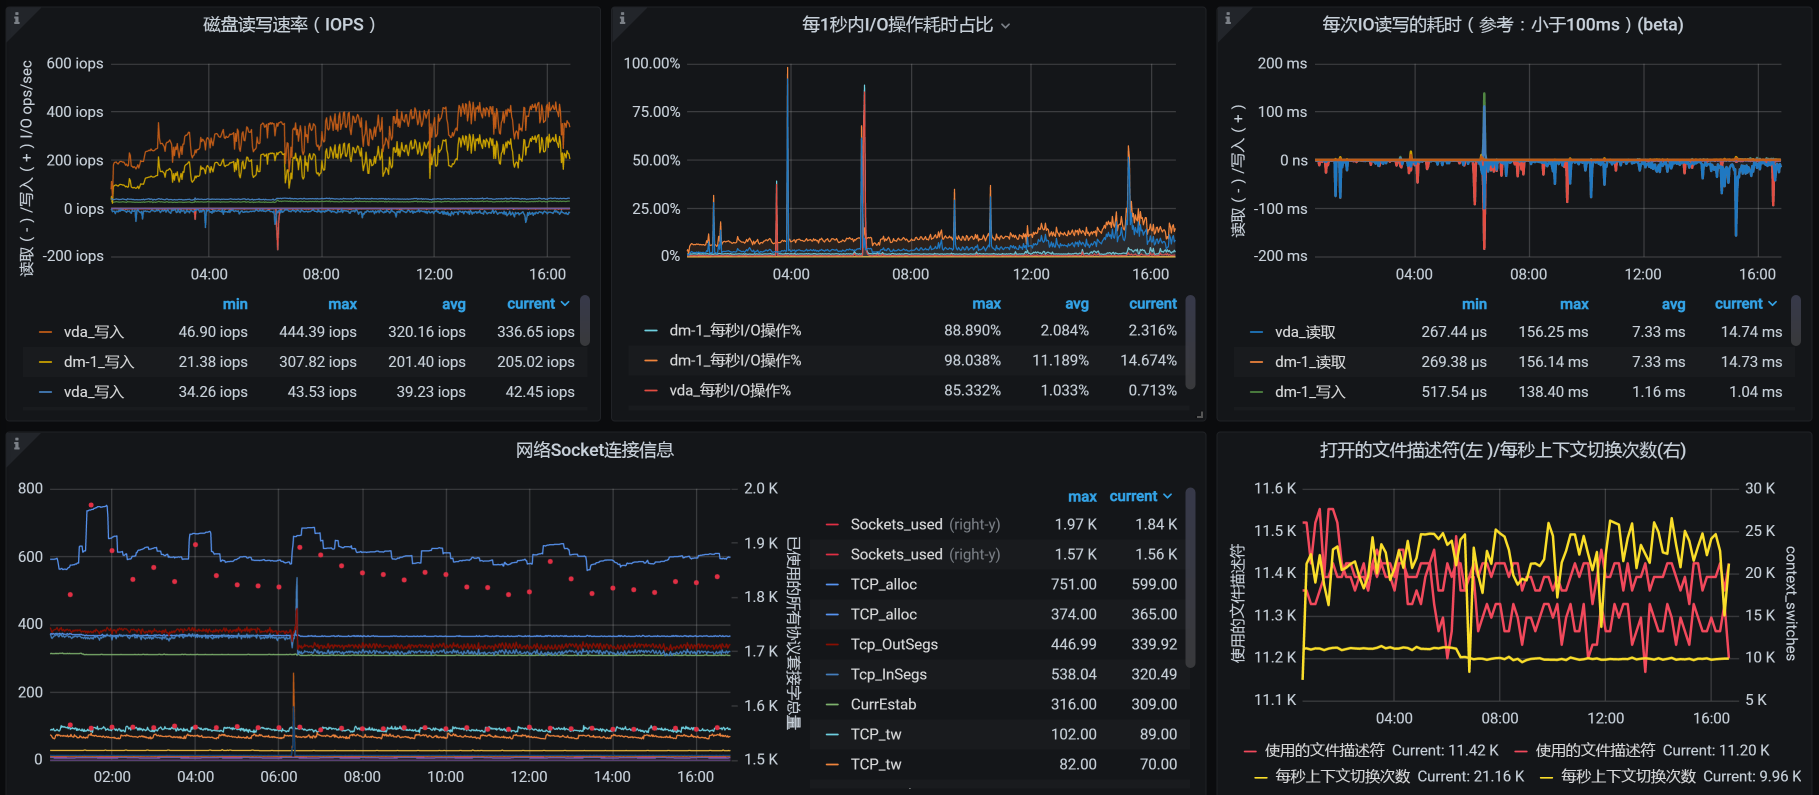The image size is (1819, 795).
Task: Open the 网络Socket连接信息 panel title menu
Action: click(x=594, y=450)
